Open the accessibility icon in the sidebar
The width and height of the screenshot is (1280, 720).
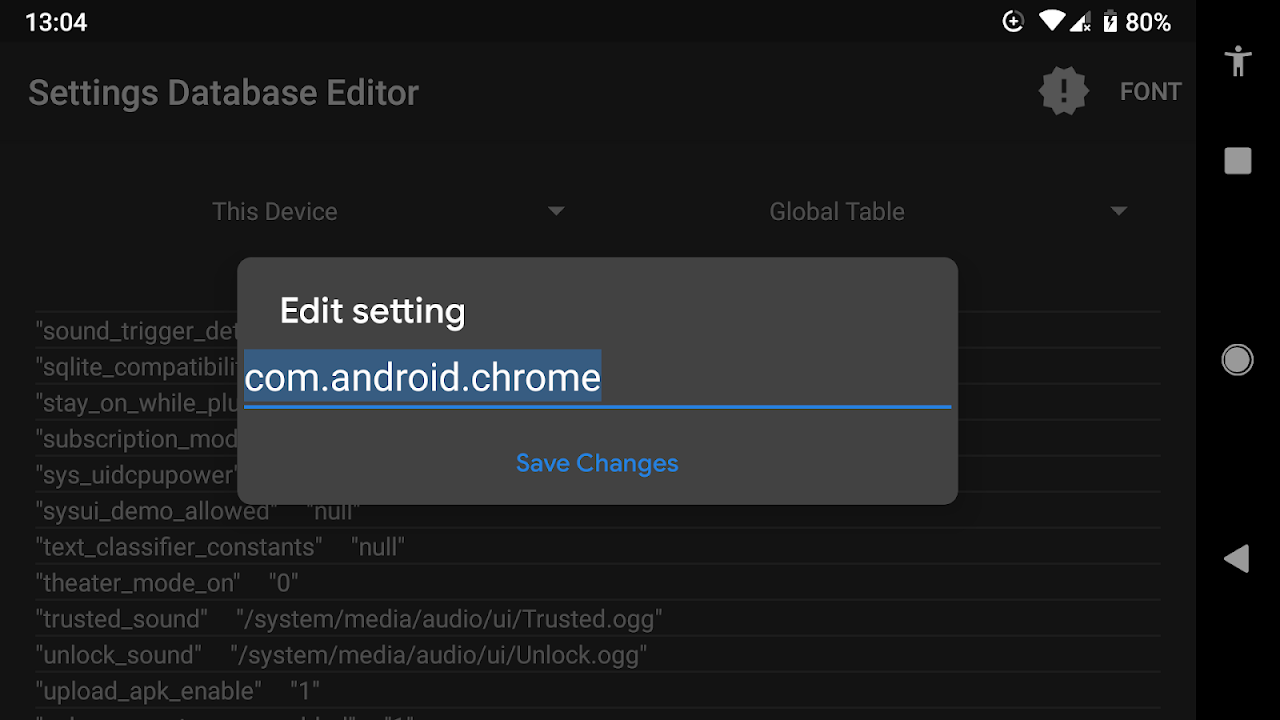click(1237, 60)
